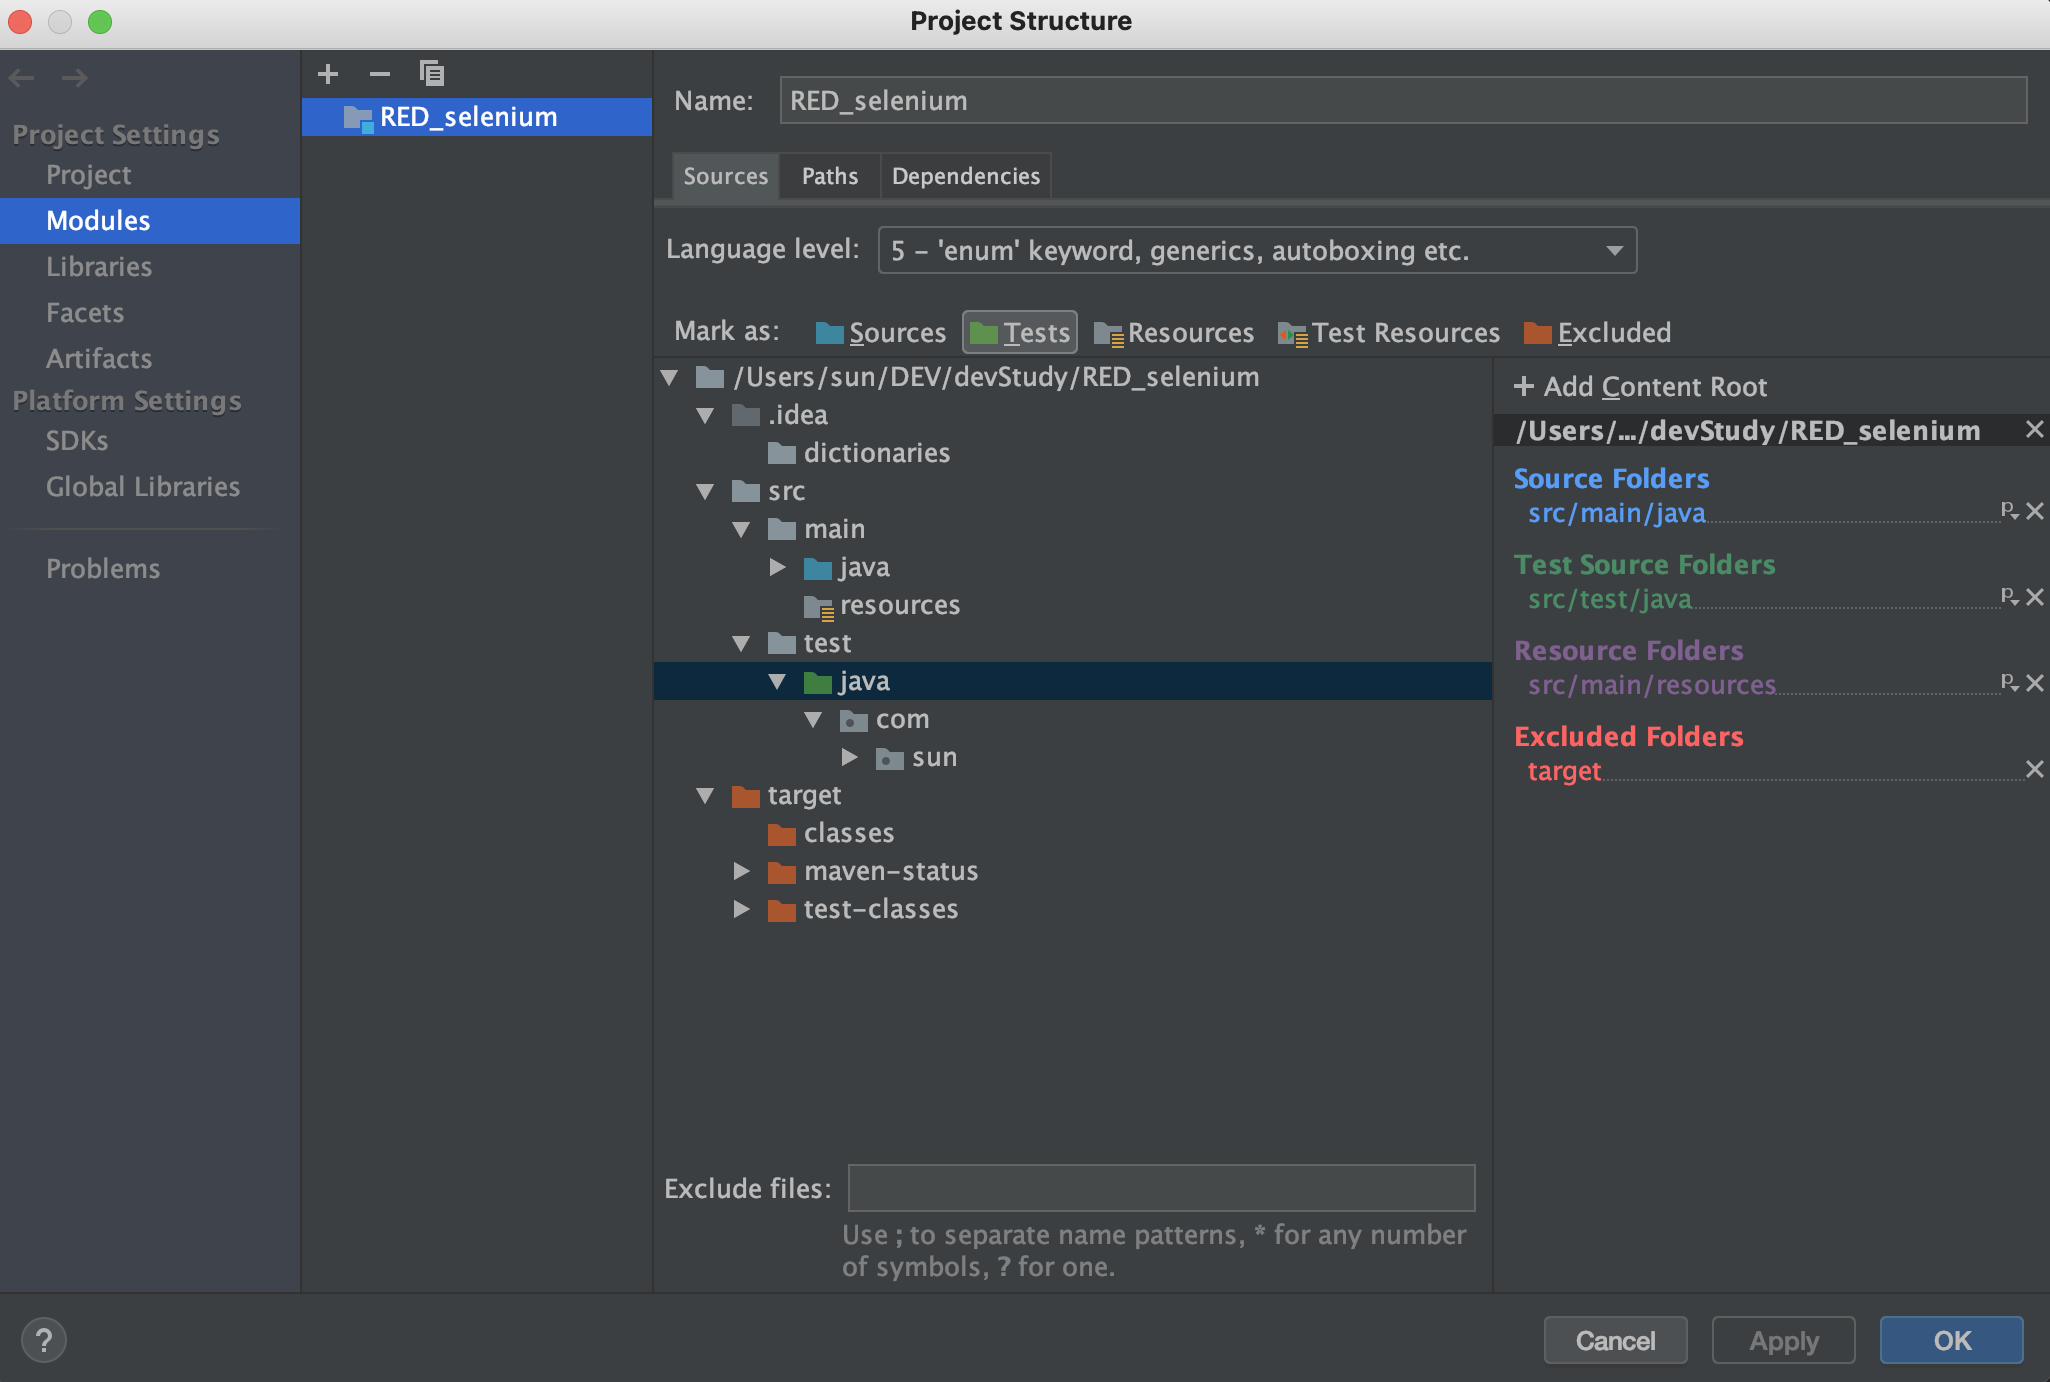
Task: Remove target from excluded folders
Action: 2034,769
